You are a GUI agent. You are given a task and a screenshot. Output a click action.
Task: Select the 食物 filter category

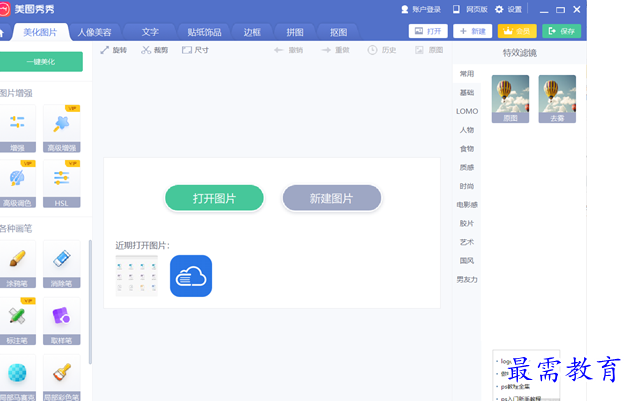point(467,149)
